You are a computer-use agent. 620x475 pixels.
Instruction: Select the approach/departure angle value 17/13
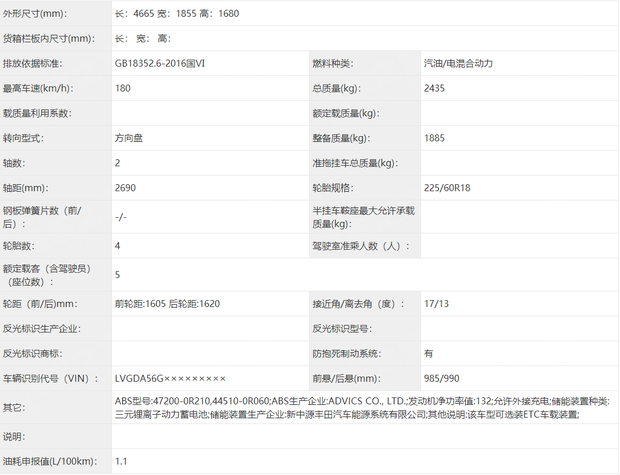click(x=437, y=304)
